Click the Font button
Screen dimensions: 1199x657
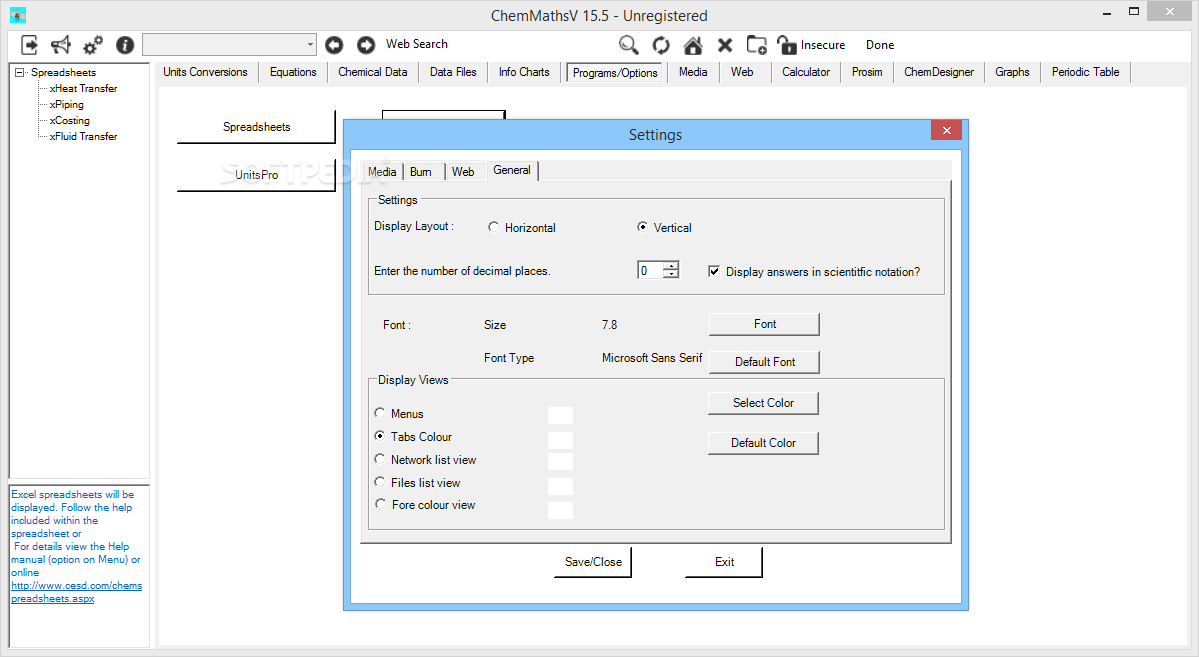pos(764,324)
